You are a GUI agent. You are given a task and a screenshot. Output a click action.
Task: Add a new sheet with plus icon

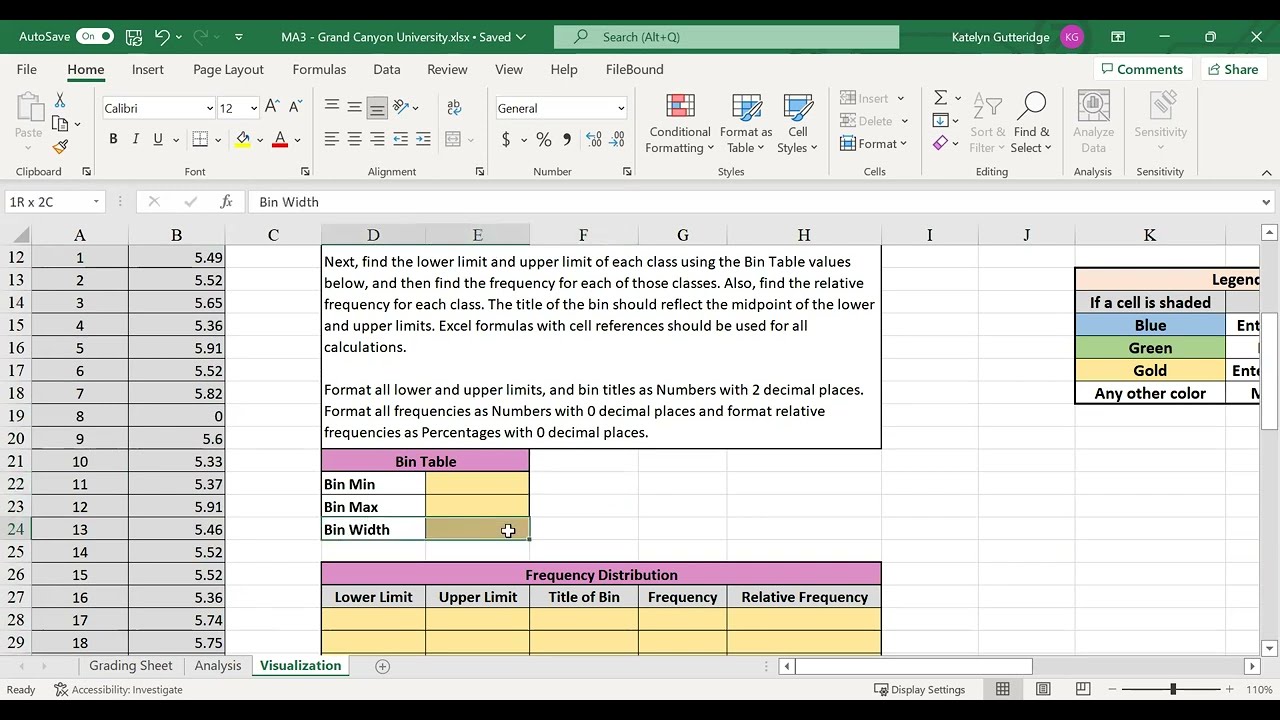(382, 666)
